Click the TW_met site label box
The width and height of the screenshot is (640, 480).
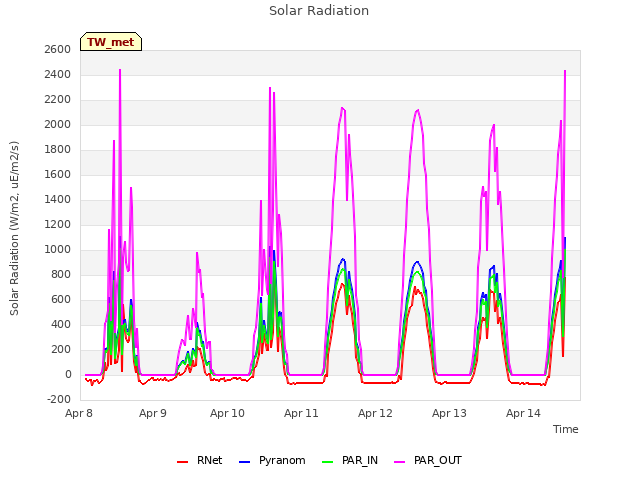(111, 42)
